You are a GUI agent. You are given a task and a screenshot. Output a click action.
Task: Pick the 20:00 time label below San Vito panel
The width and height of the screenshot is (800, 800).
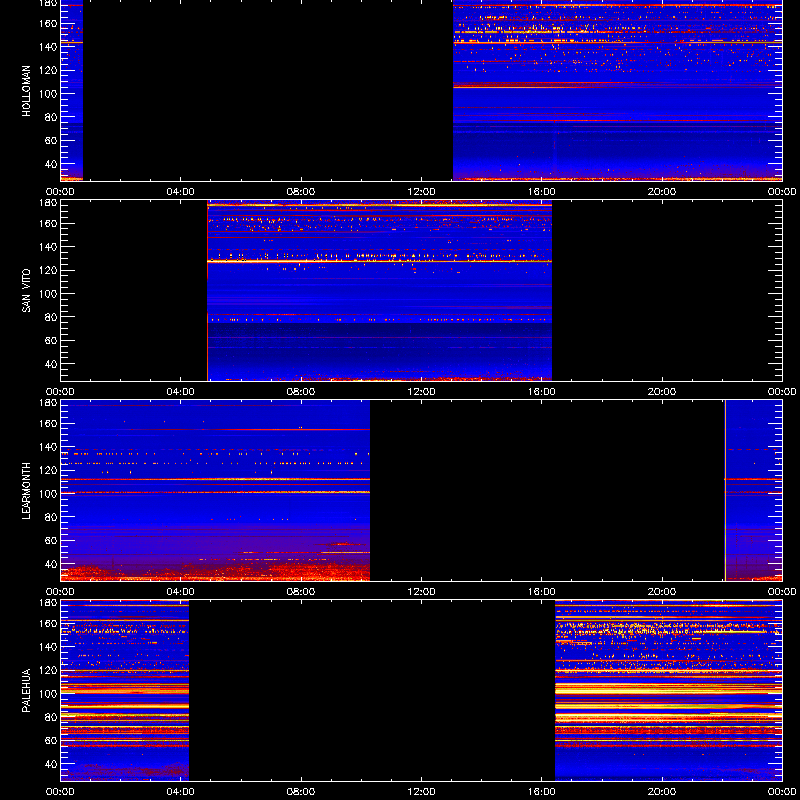(662, 392)
